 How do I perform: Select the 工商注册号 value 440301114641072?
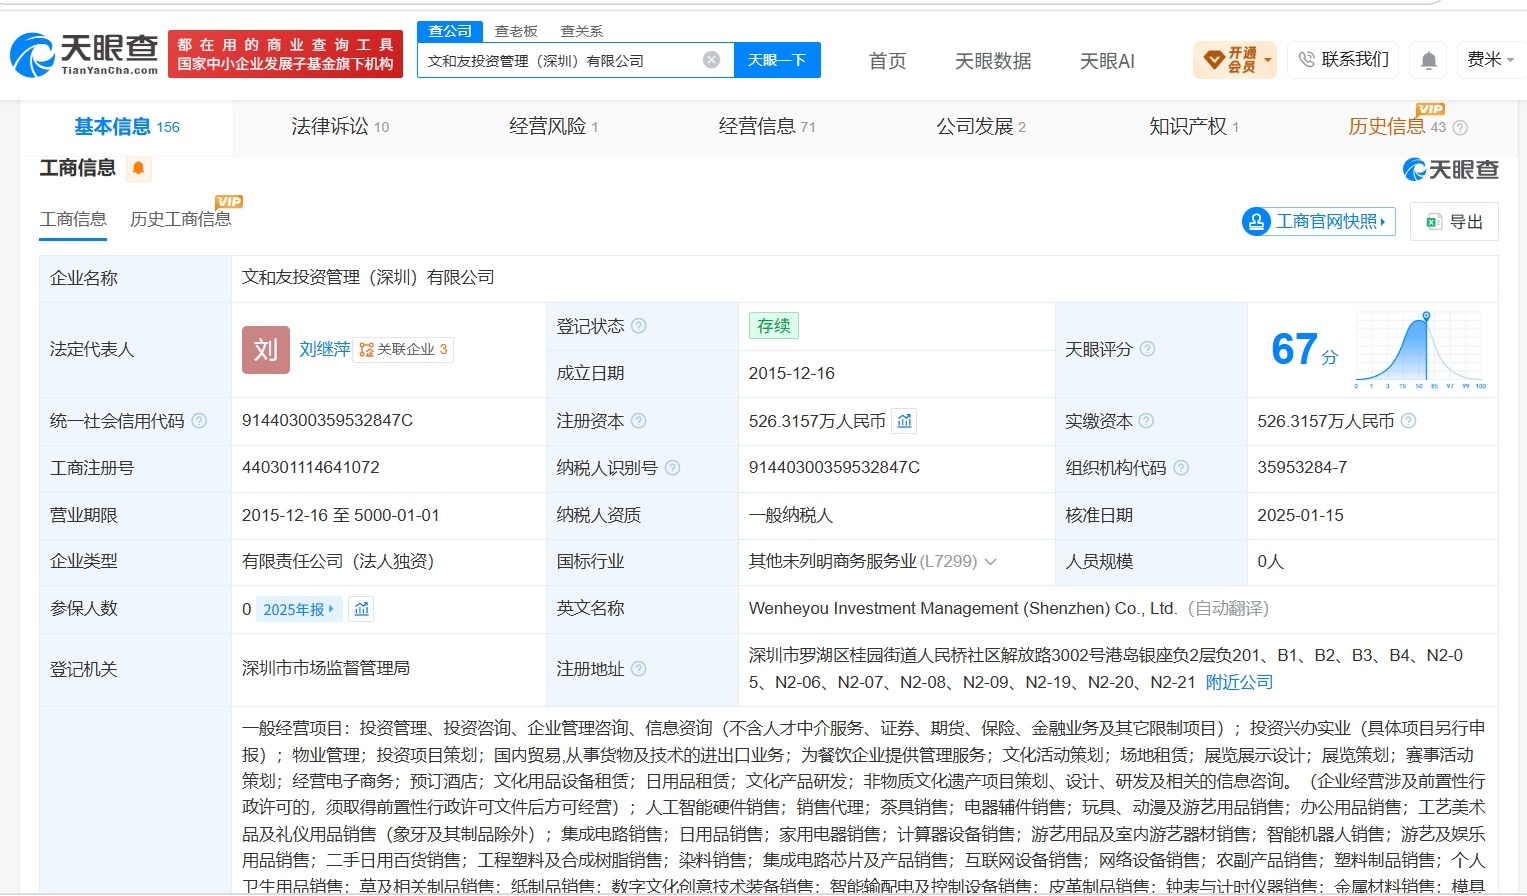pyautogui.click(x=310, y=467)
